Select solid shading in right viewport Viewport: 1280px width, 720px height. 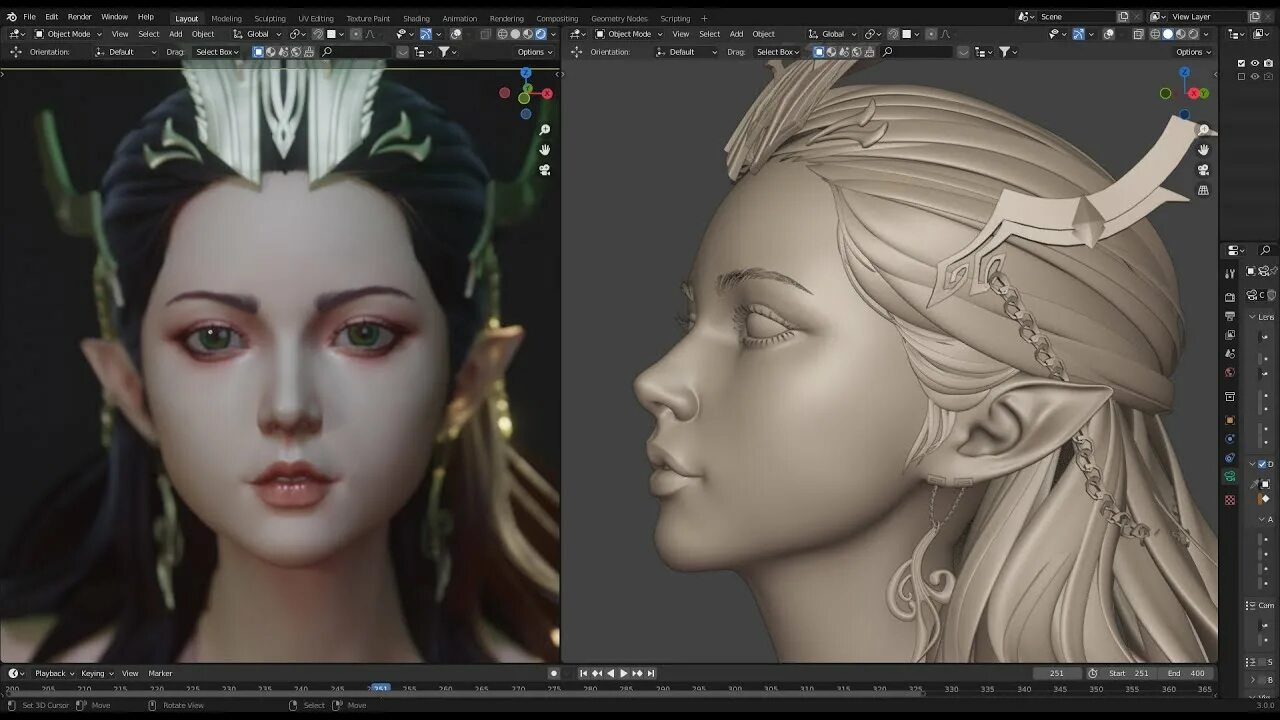(1167, 34)
